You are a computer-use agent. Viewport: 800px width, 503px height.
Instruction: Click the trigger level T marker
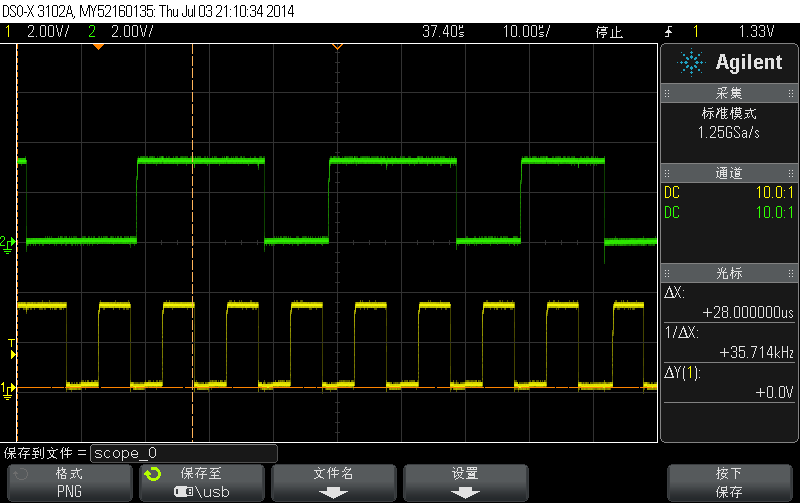[x=12, y=349]
